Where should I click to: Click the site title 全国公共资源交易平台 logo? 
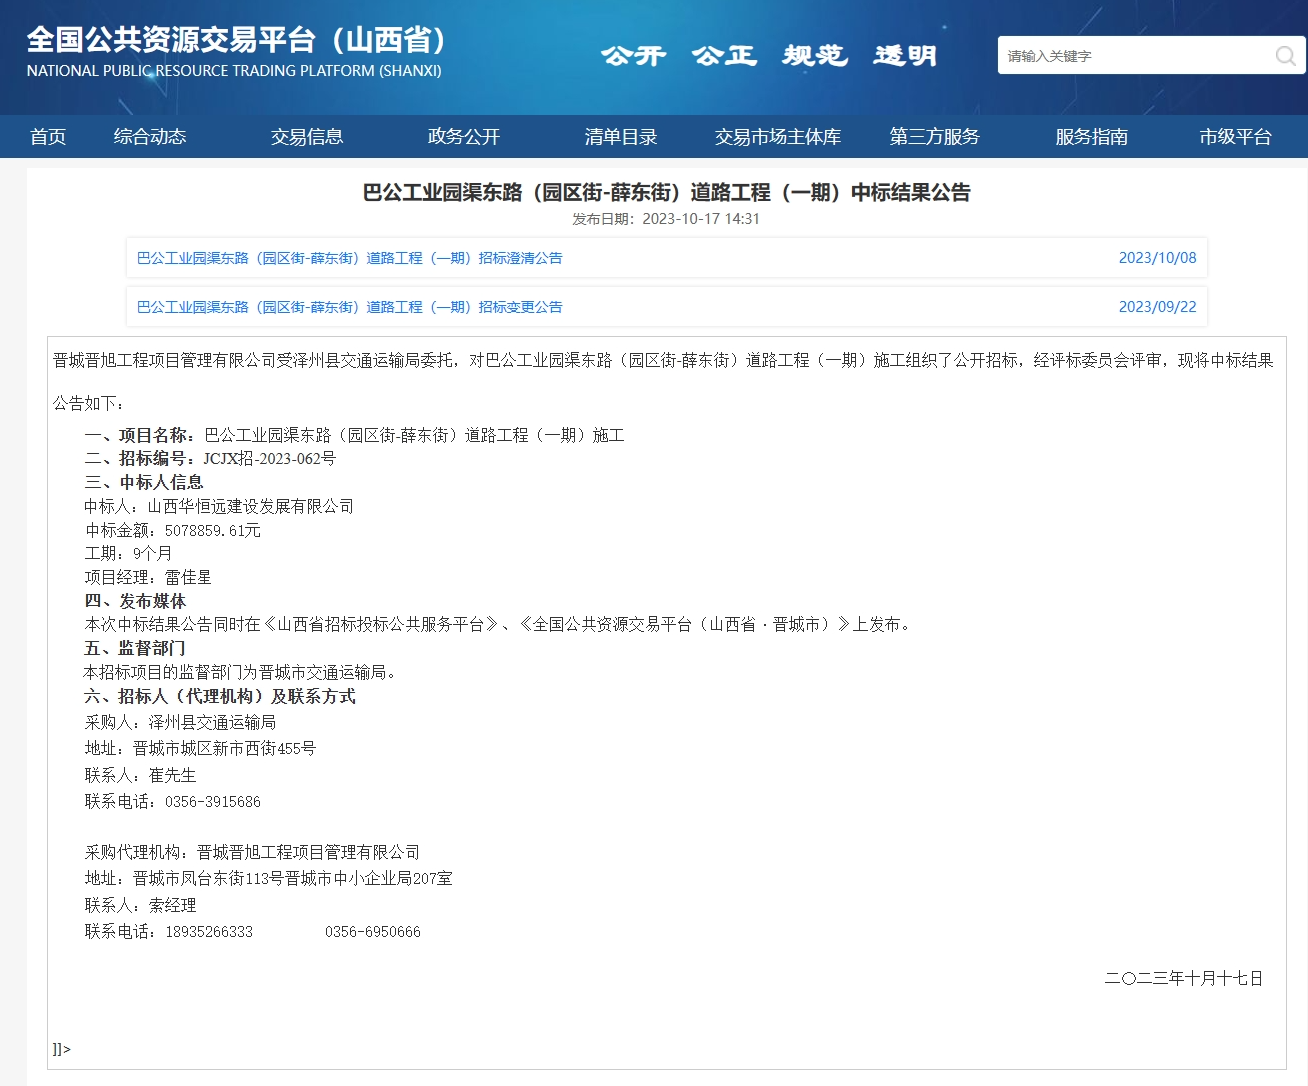[236, 41]
